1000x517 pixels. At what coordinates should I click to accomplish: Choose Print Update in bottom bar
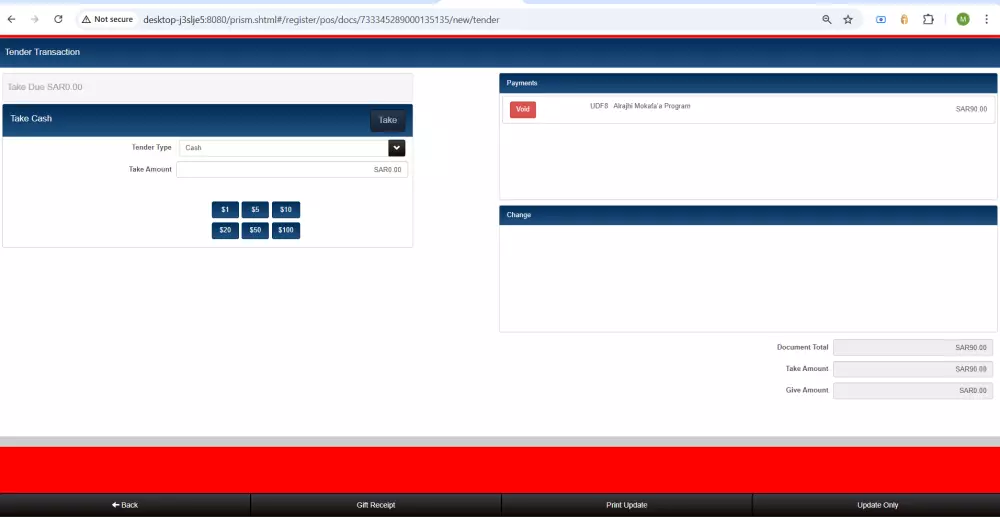[x=627, y=505]
